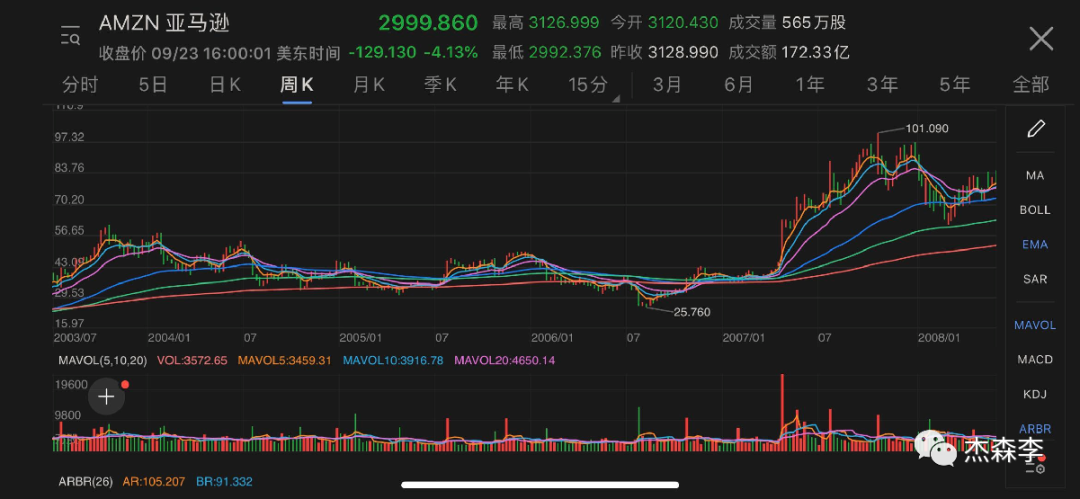Viewport: 1080px width, 499px height.
Task: Tap the round plus button
Action: (x=106, y=396)
